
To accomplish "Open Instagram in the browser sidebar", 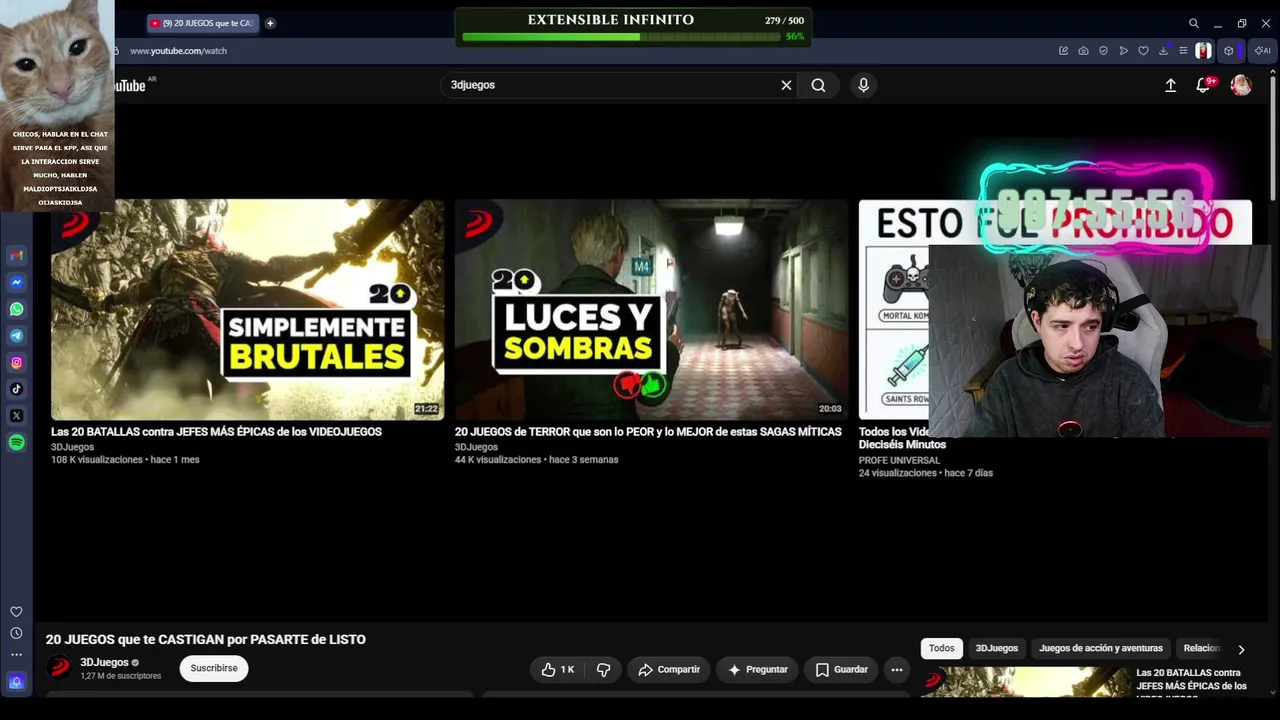I will [x=17, y=363].
